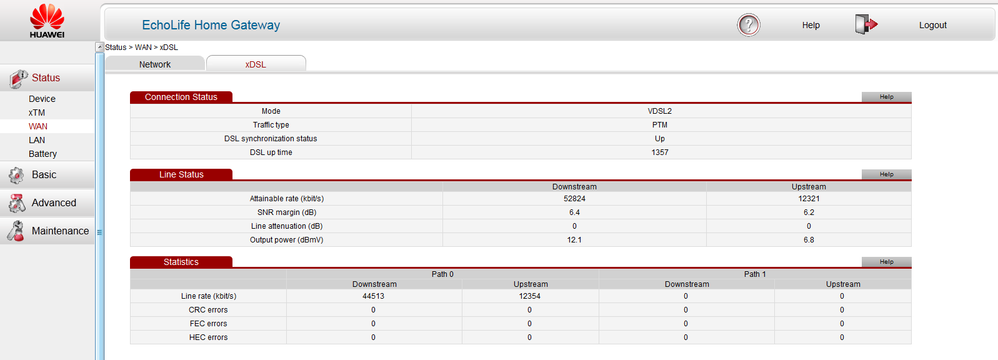The image size is (998, 360).
Task: Collapse sidebar using the splitter handle
Action: [x=99, y=232]
